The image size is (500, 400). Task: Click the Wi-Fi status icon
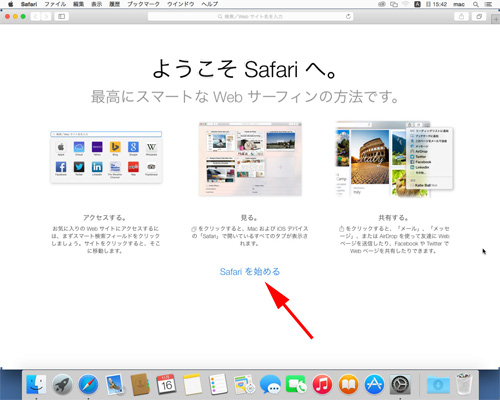[406, 4]
